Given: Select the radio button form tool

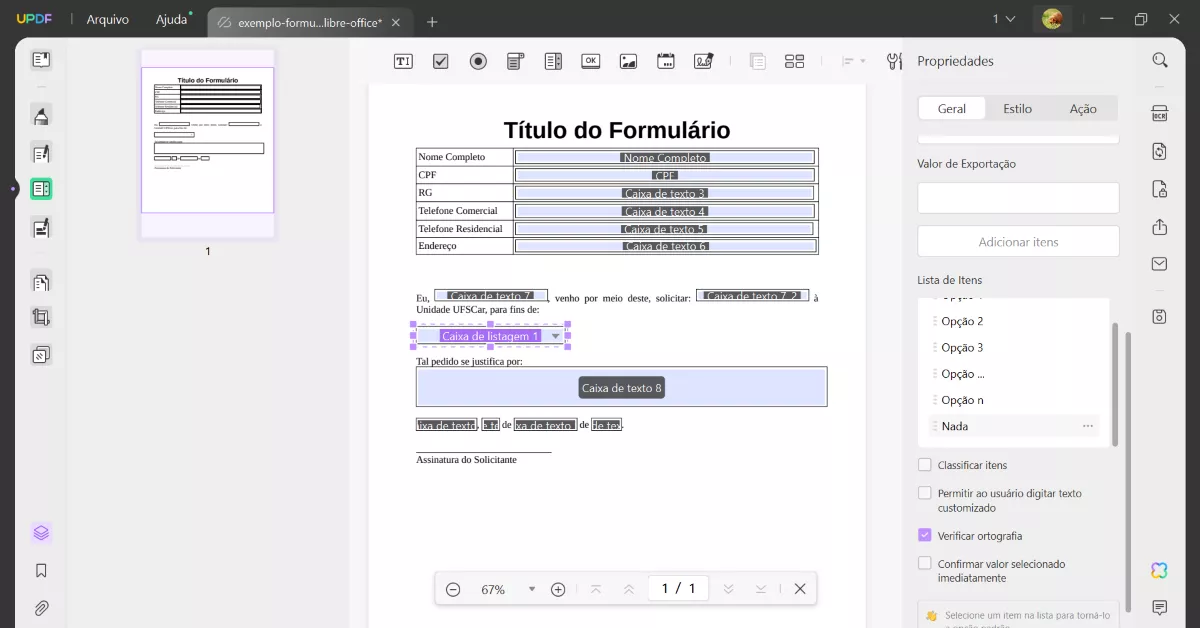Looking at the screenshot, I should click(478, 61).
